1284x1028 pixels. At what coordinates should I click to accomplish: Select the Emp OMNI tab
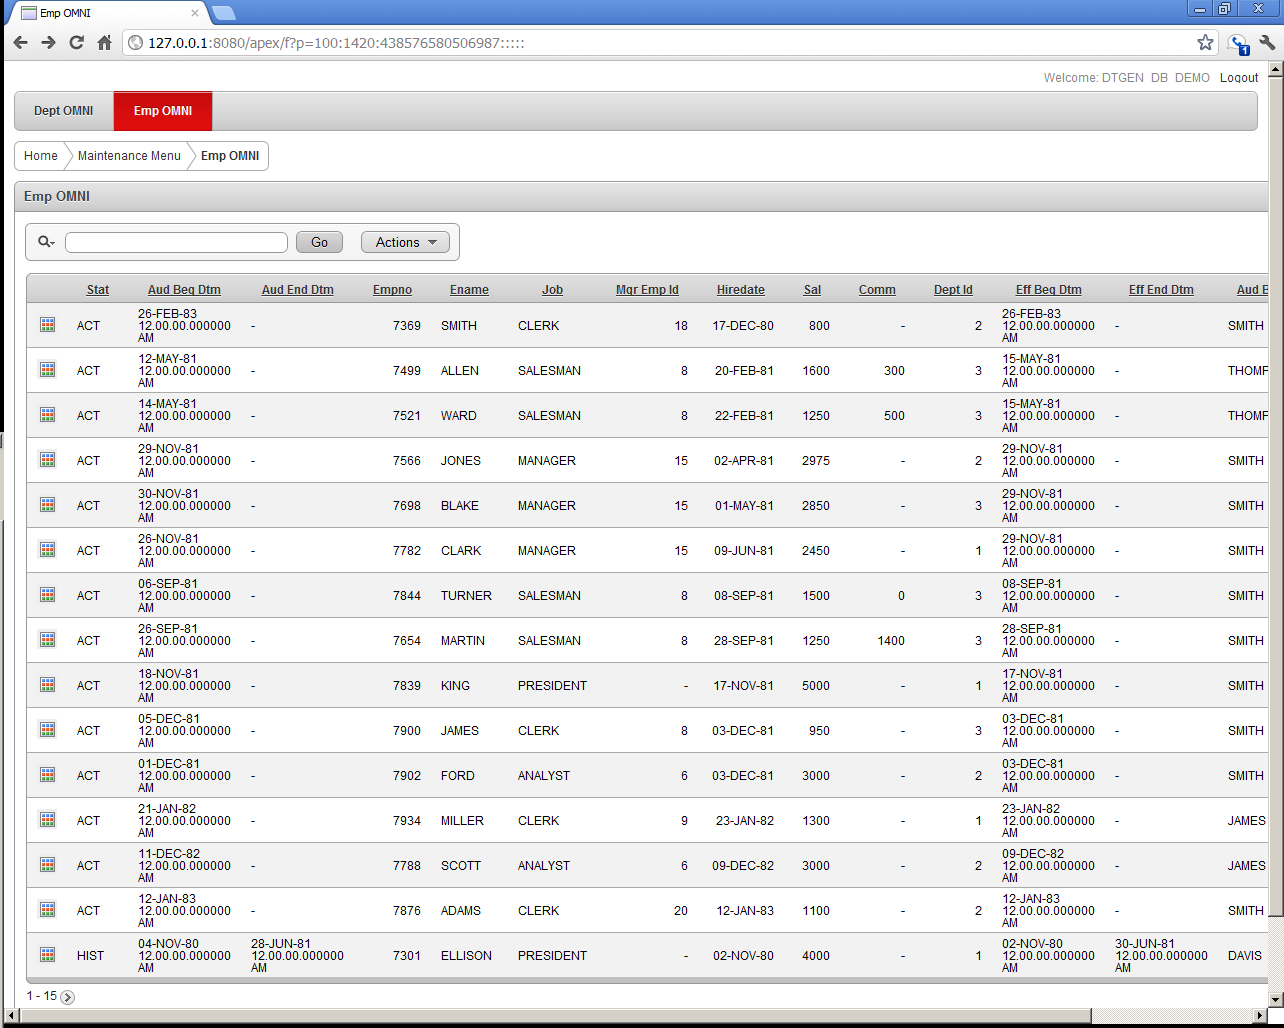(162, 111)
